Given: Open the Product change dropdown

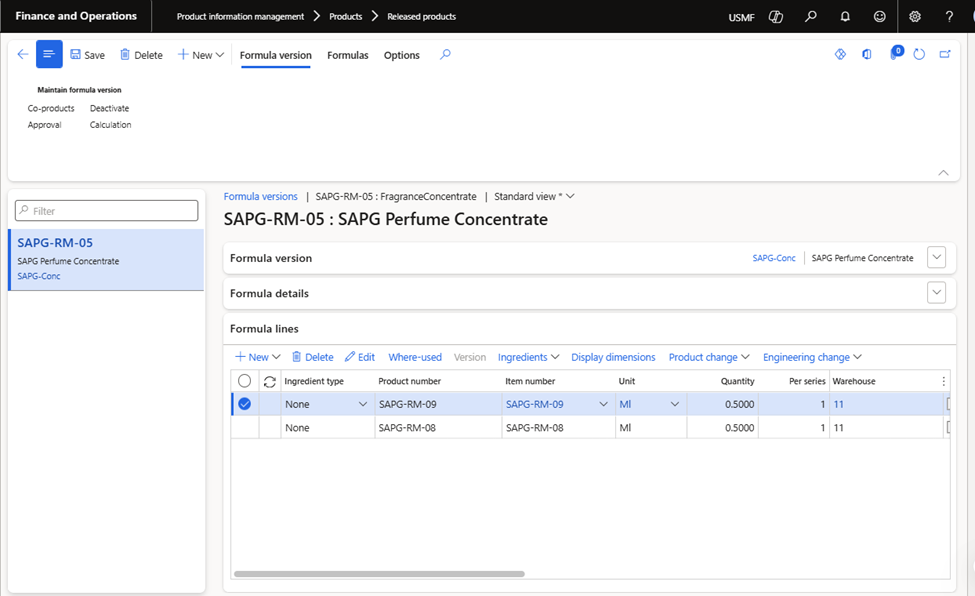Looking at the screenshot, I should pyautogui.click(x=709, y=356).
